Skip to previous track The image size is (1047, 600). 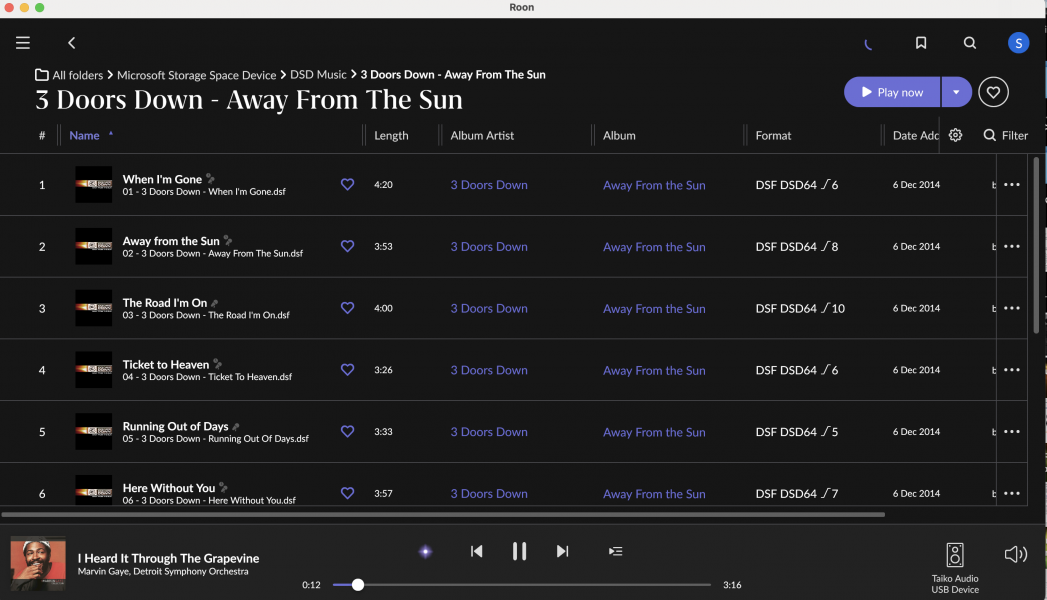click(x=476, y=551)
